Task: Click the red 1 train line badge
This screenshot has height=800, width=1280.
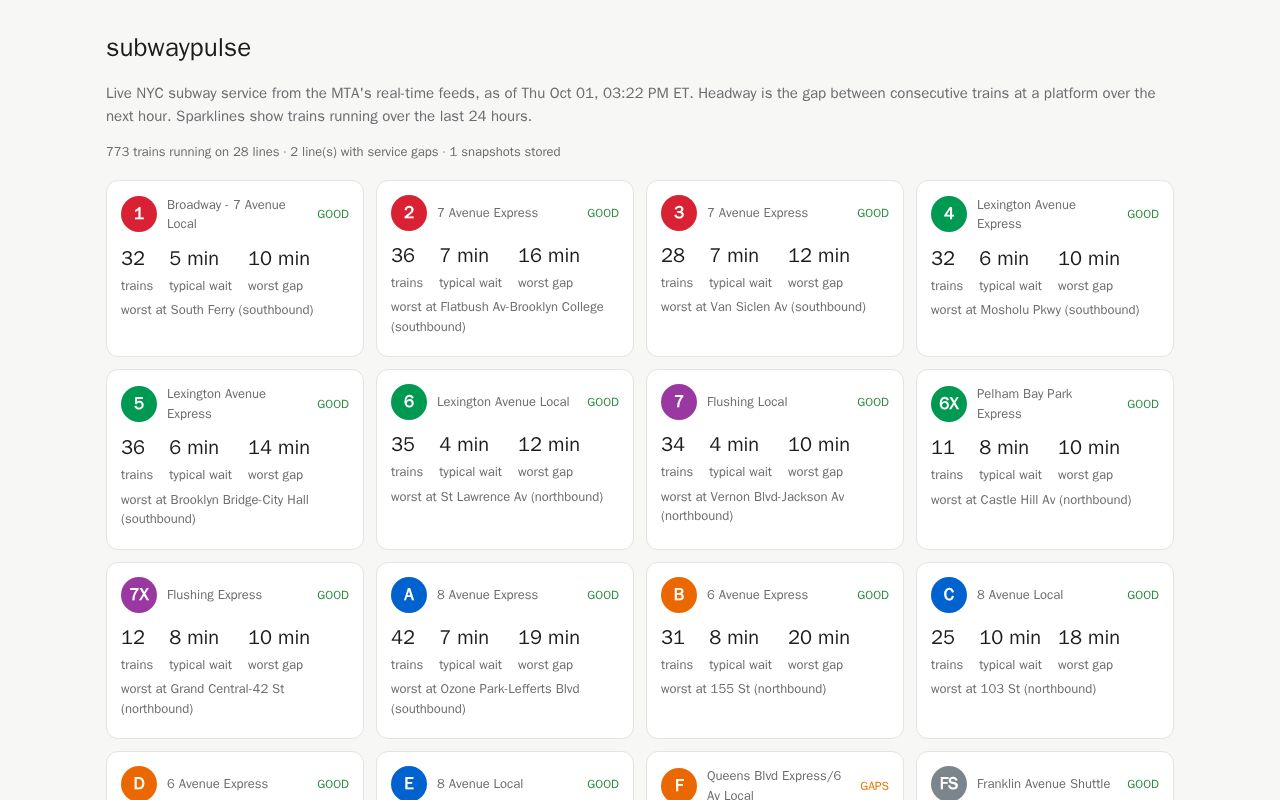Action: coord(139,214)
